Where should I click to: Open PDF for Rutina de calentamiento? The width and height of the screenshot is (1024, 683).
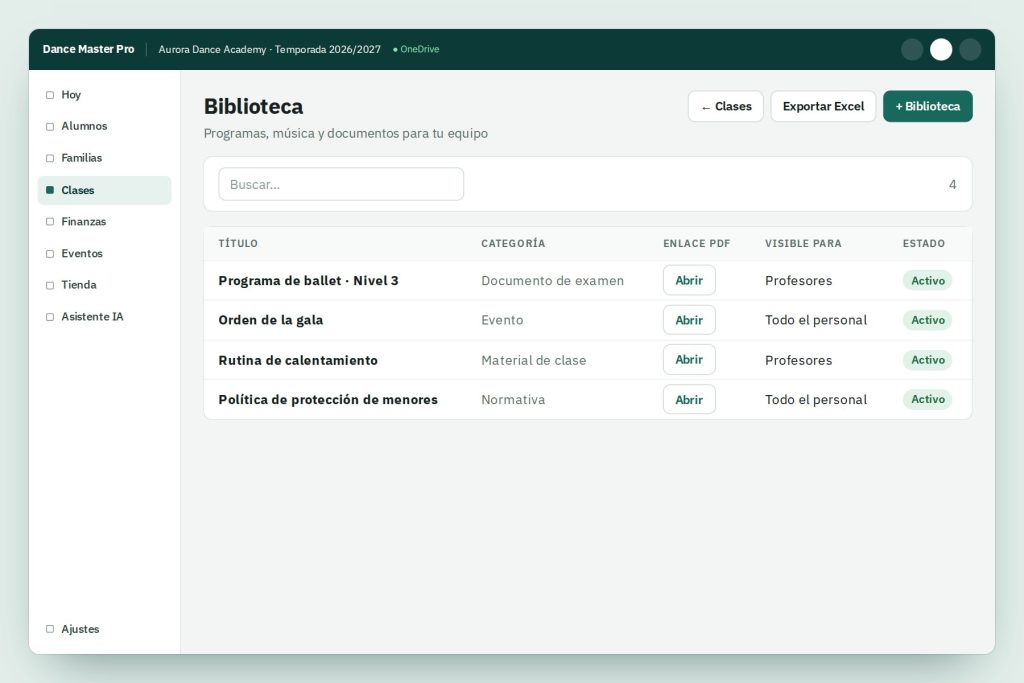click(x=689, y=360)
